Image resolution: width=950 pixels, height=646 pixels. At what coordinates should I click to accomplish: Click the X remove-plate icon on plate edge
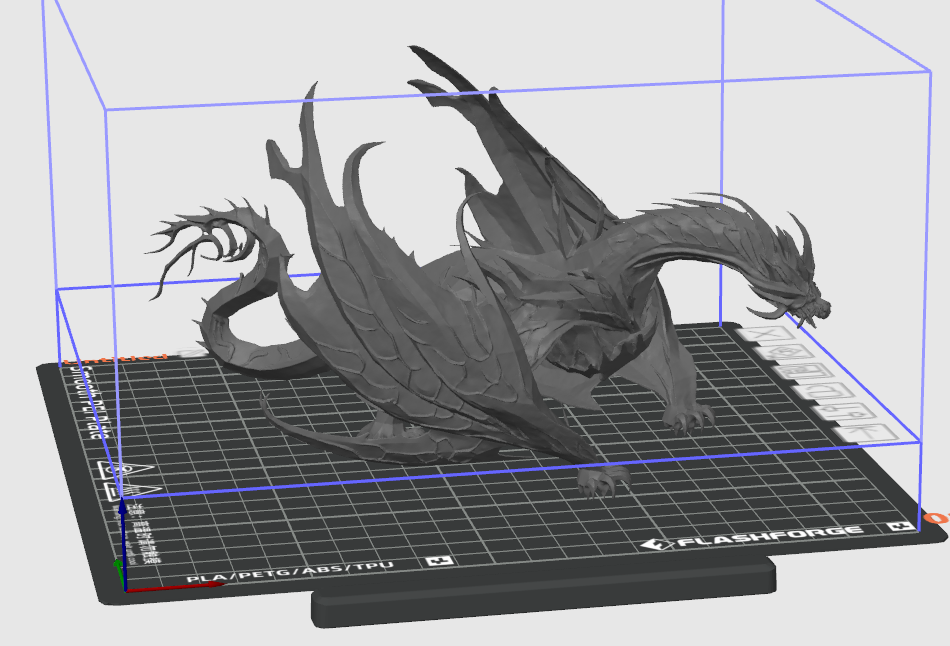click(764, 333)
